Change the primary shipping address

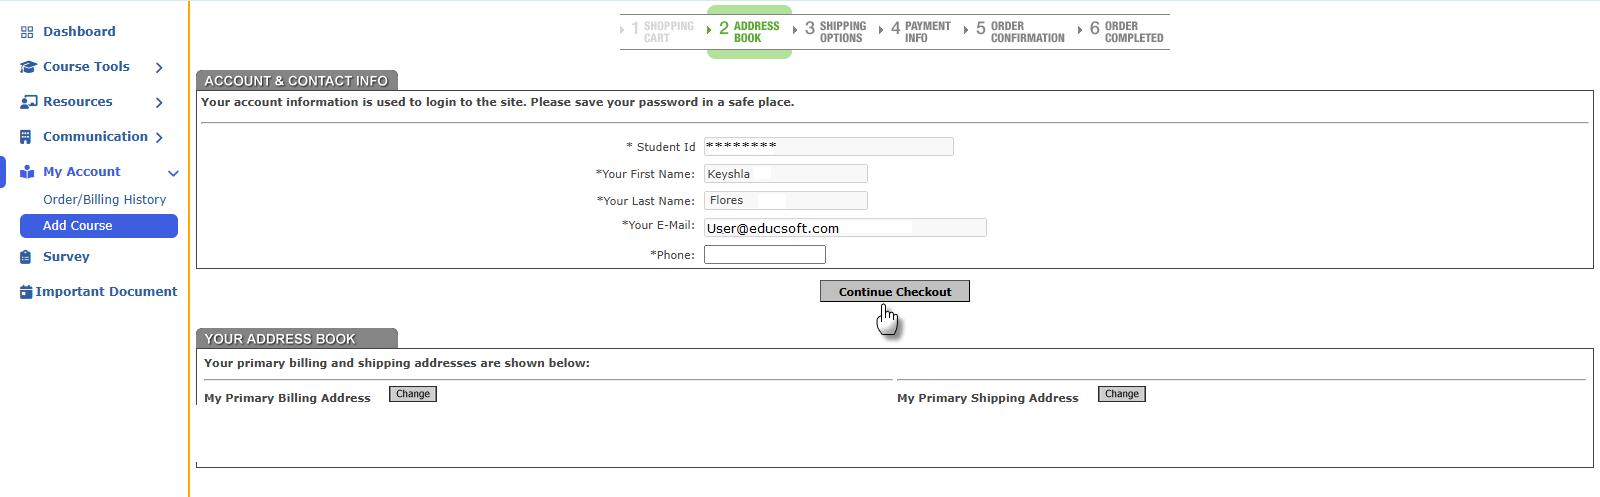[x=1121, y=394]
